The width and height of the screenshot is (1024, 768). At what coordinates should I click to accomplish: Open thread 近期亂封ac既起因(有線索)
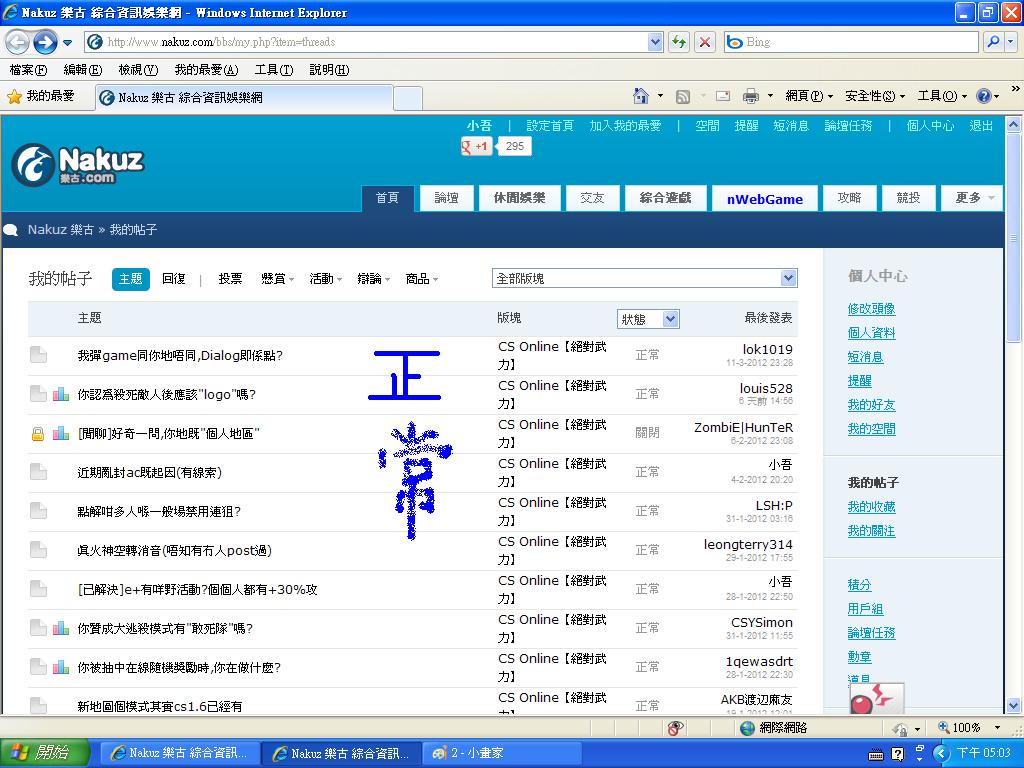pyautogui.click(x=150, y=472)
